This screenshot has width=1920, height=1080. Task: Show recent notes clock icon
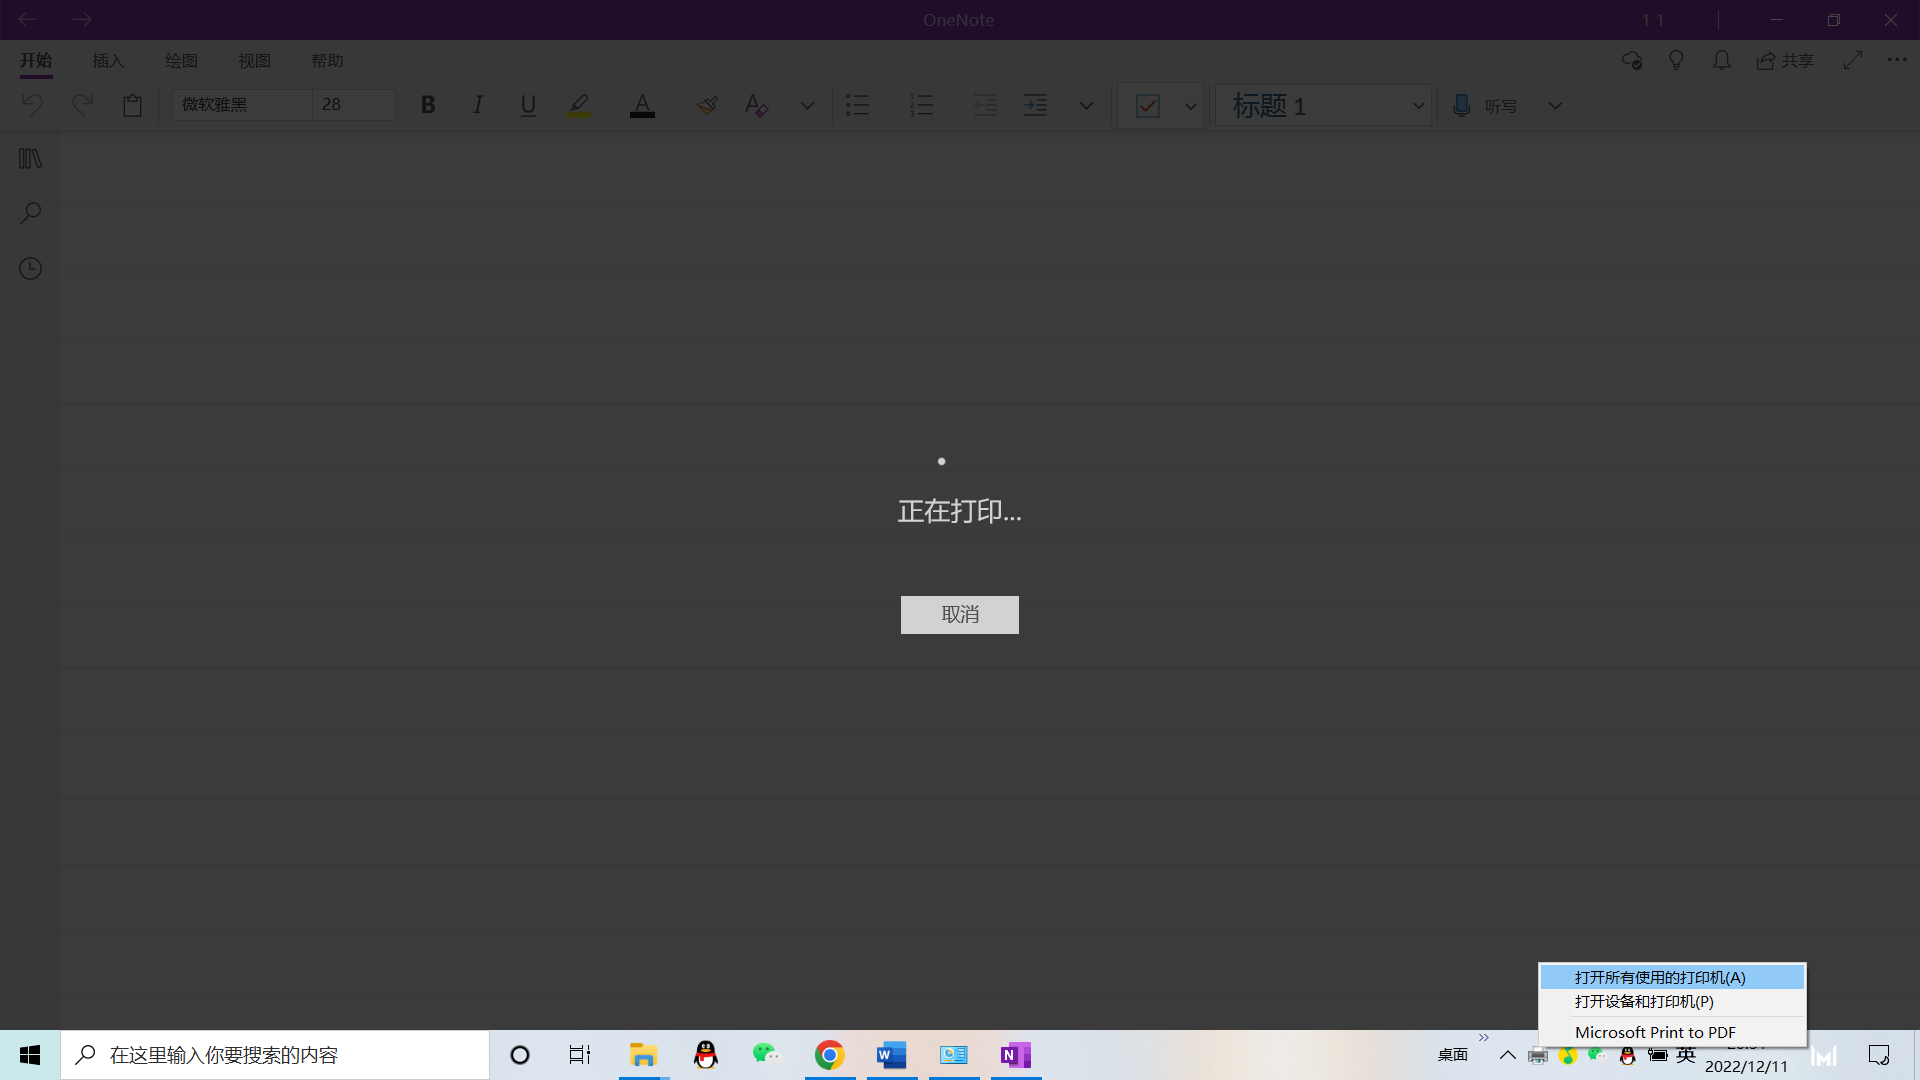coord(30,268)
